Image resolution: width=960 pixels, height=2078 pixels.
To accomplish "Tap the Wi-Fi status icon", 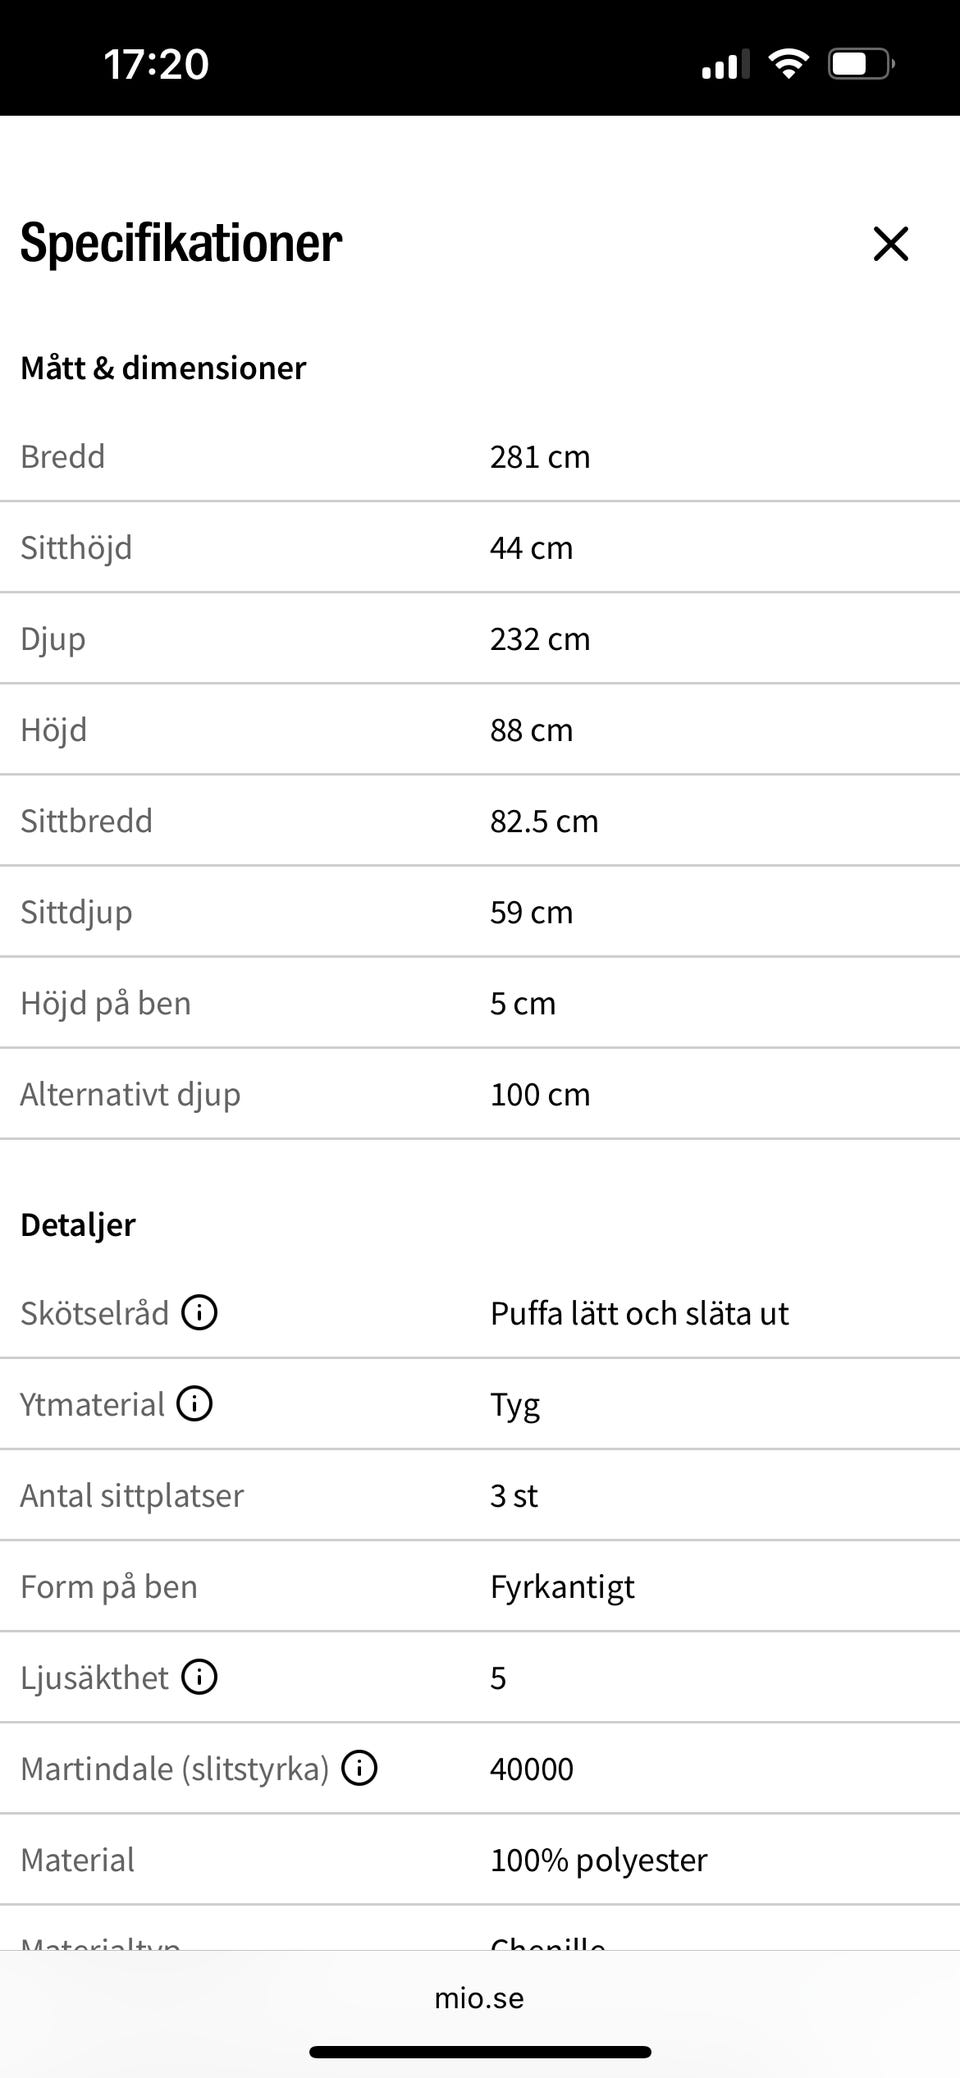I will click(x=788, y=64).
